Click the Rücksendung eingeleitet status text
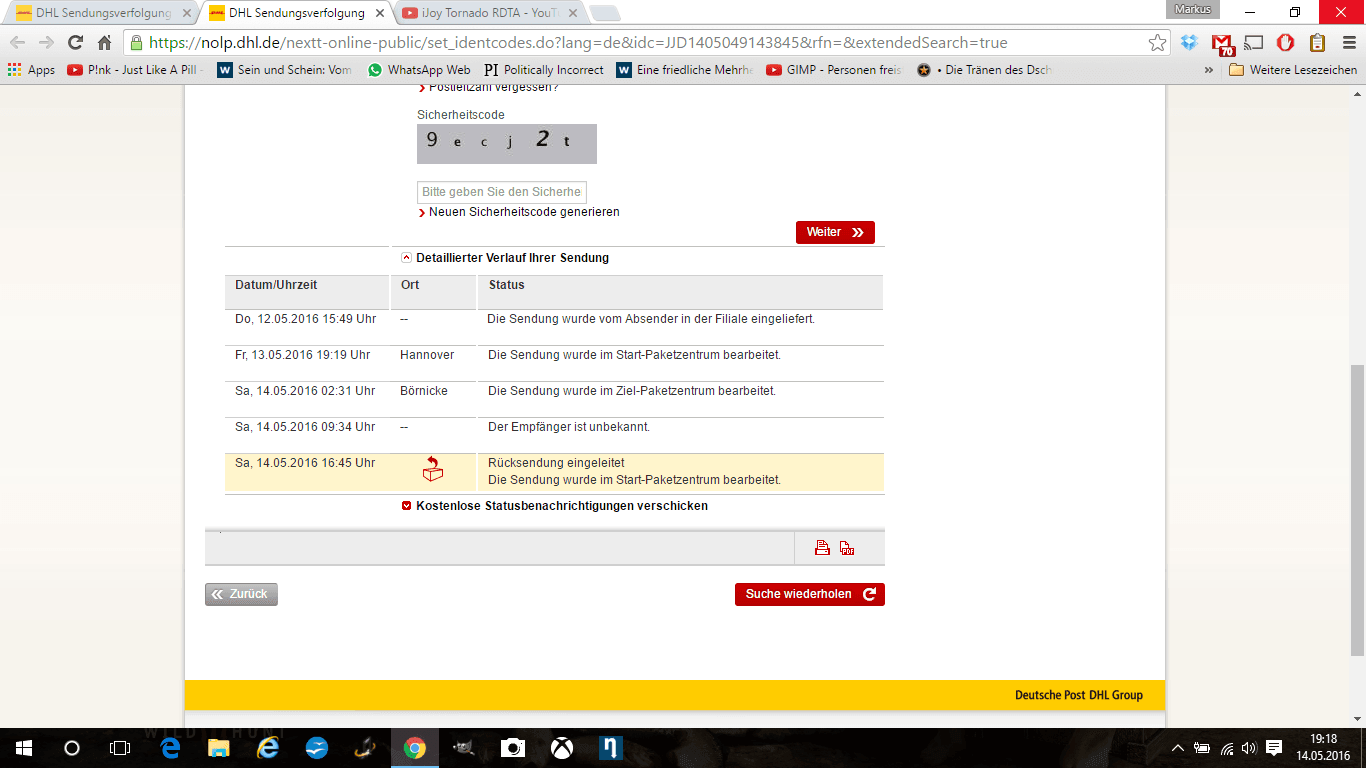Image resolution: width=1366 pixels, height=768 pixels. click(556, 463)
